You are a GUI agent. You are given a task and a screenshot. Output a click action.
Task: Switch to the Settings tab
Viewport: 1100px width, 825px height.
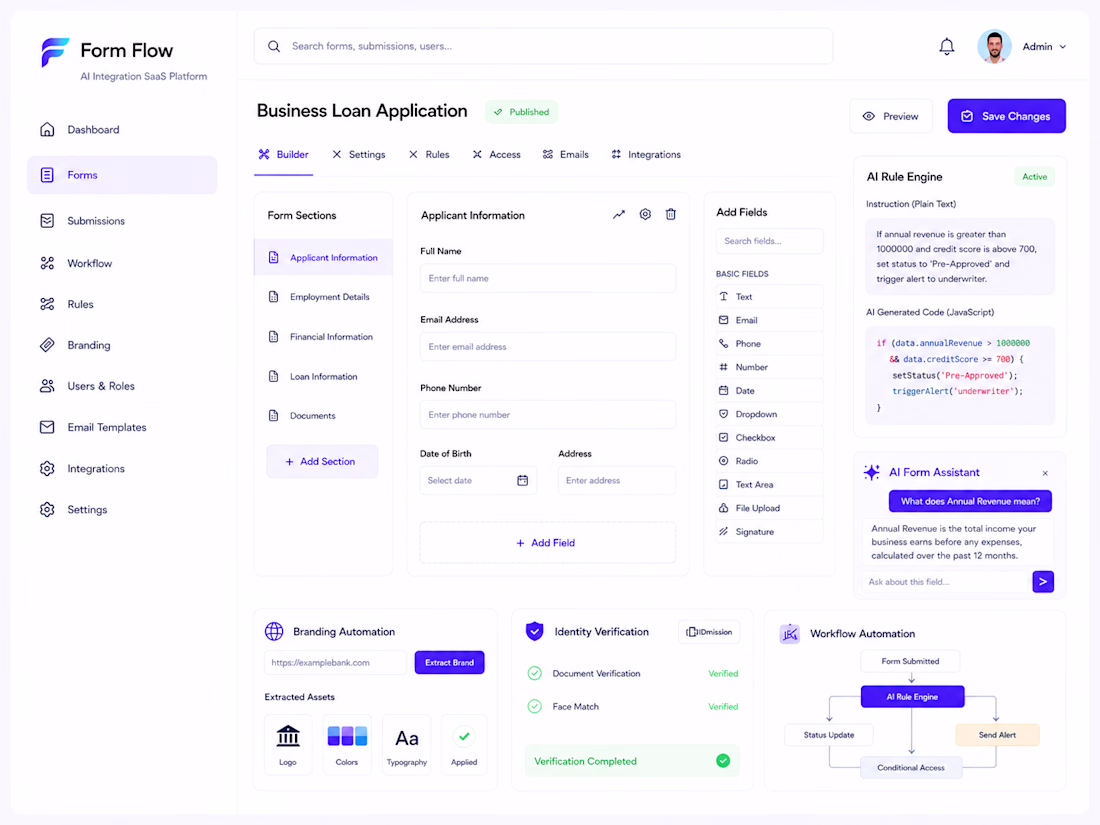pyautogui.click(x=358, y=155)
